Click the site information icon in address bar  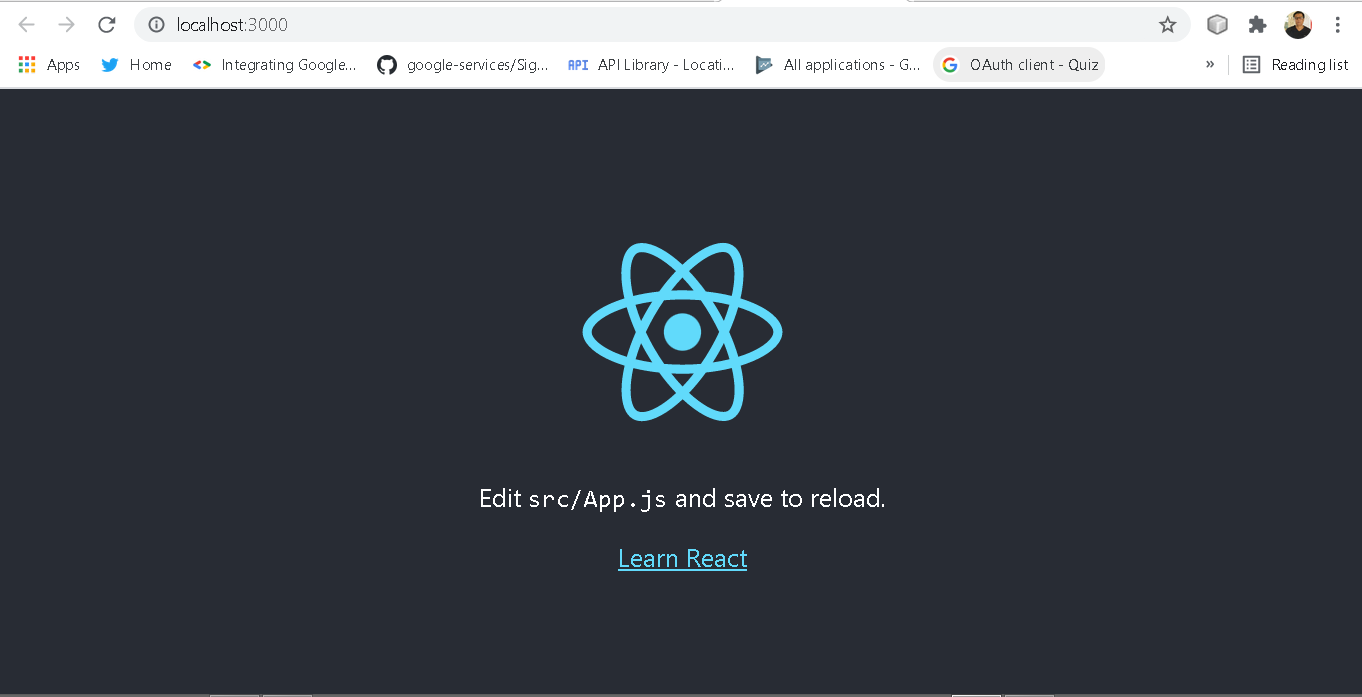[155, 25]
